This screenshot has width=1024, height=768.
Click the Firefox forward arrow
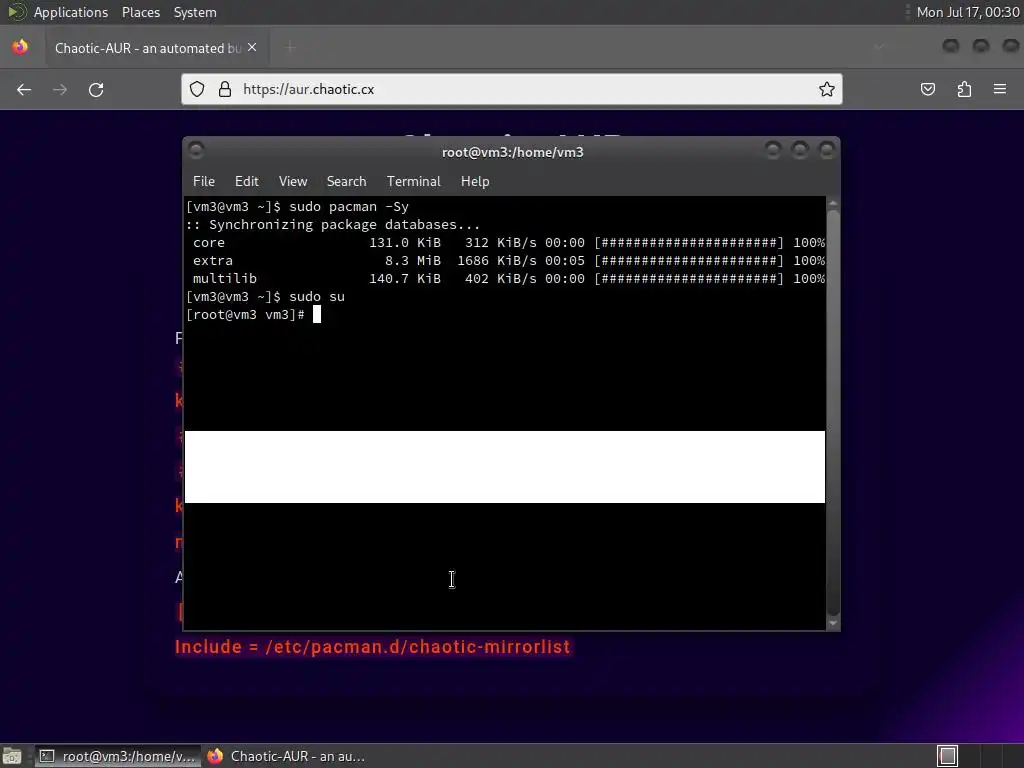coord(60,89)
